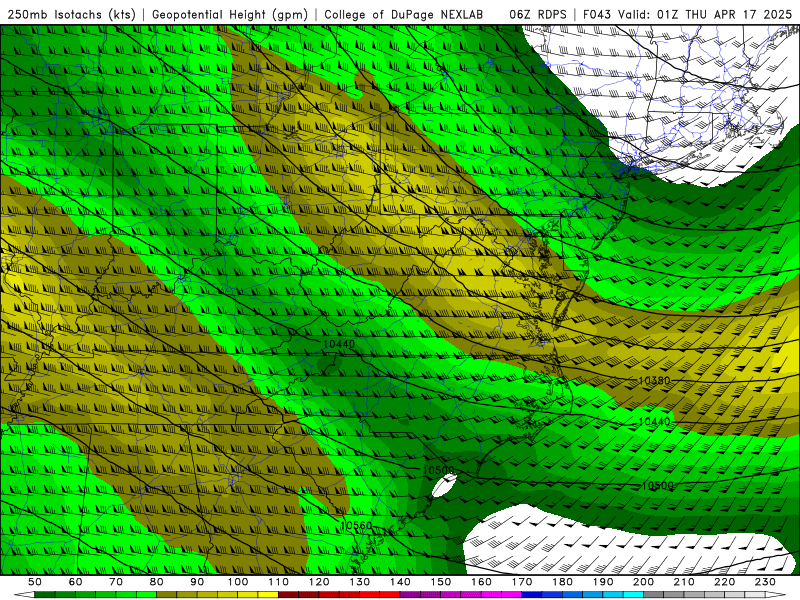This screenshot has width=800, height=600.
Task: Click the 'F043' forecast hour label
Action: click(597, 15)
